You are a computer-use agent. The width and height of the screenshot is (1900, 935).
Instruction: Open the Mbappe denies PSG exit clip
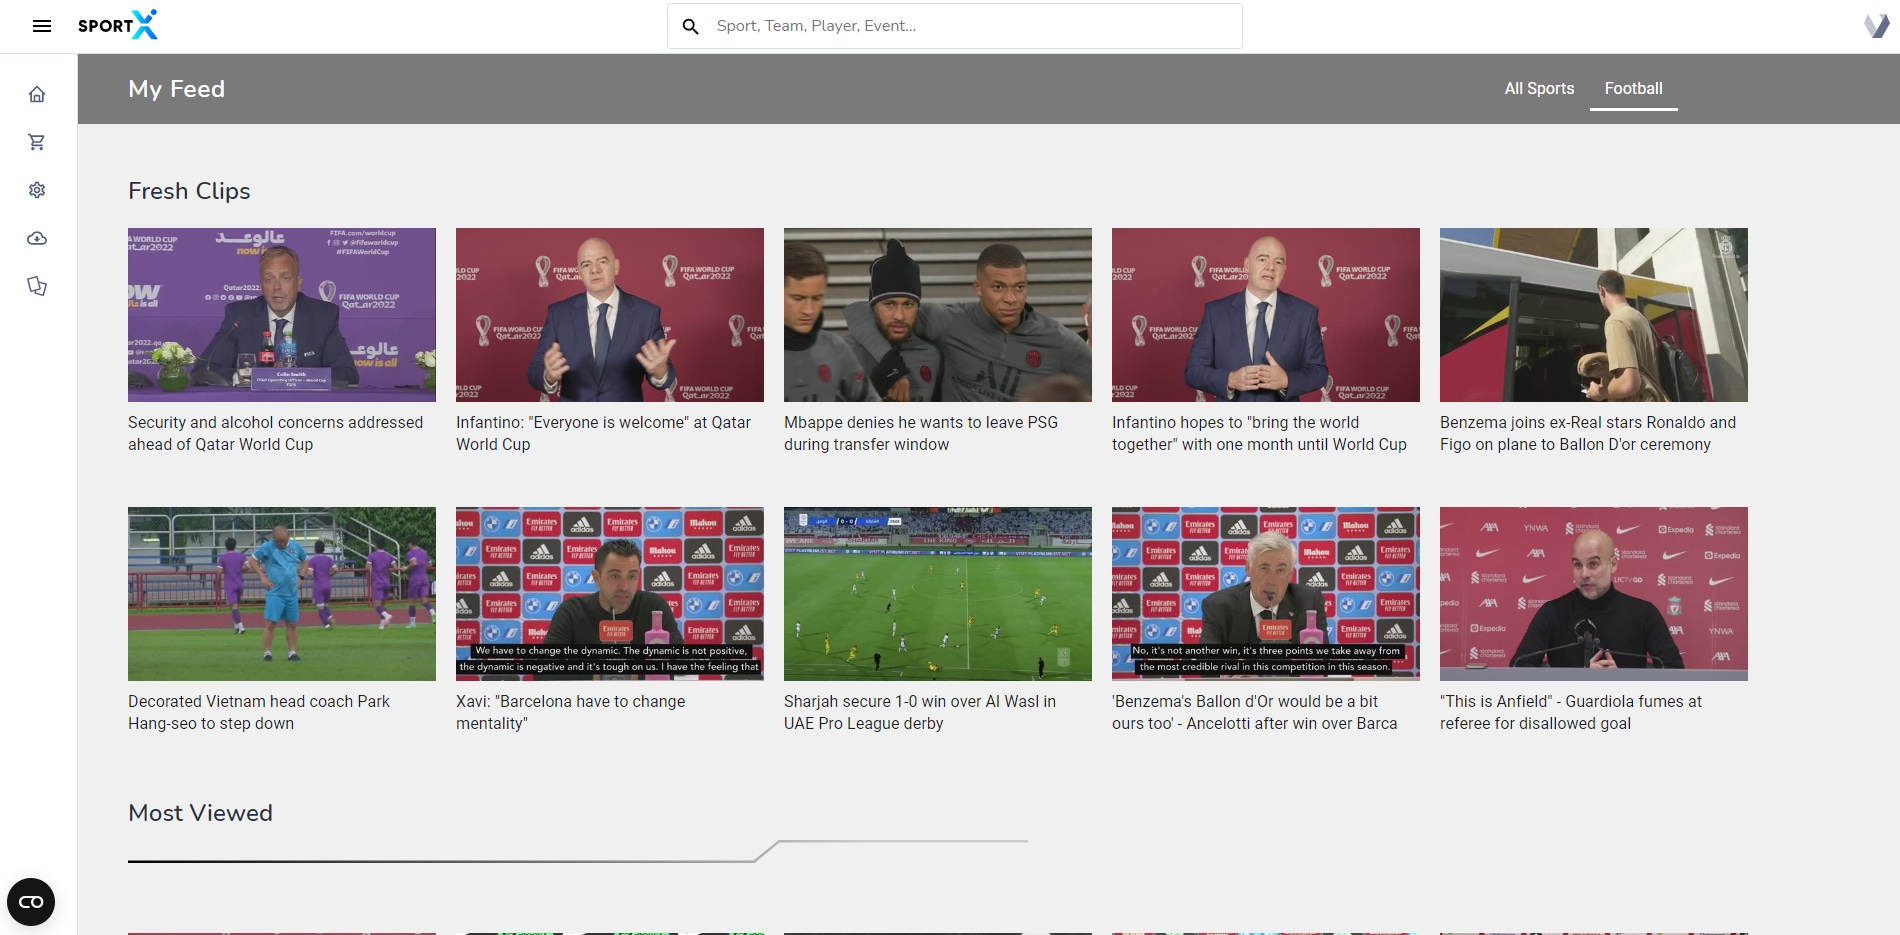click(937, 314)
